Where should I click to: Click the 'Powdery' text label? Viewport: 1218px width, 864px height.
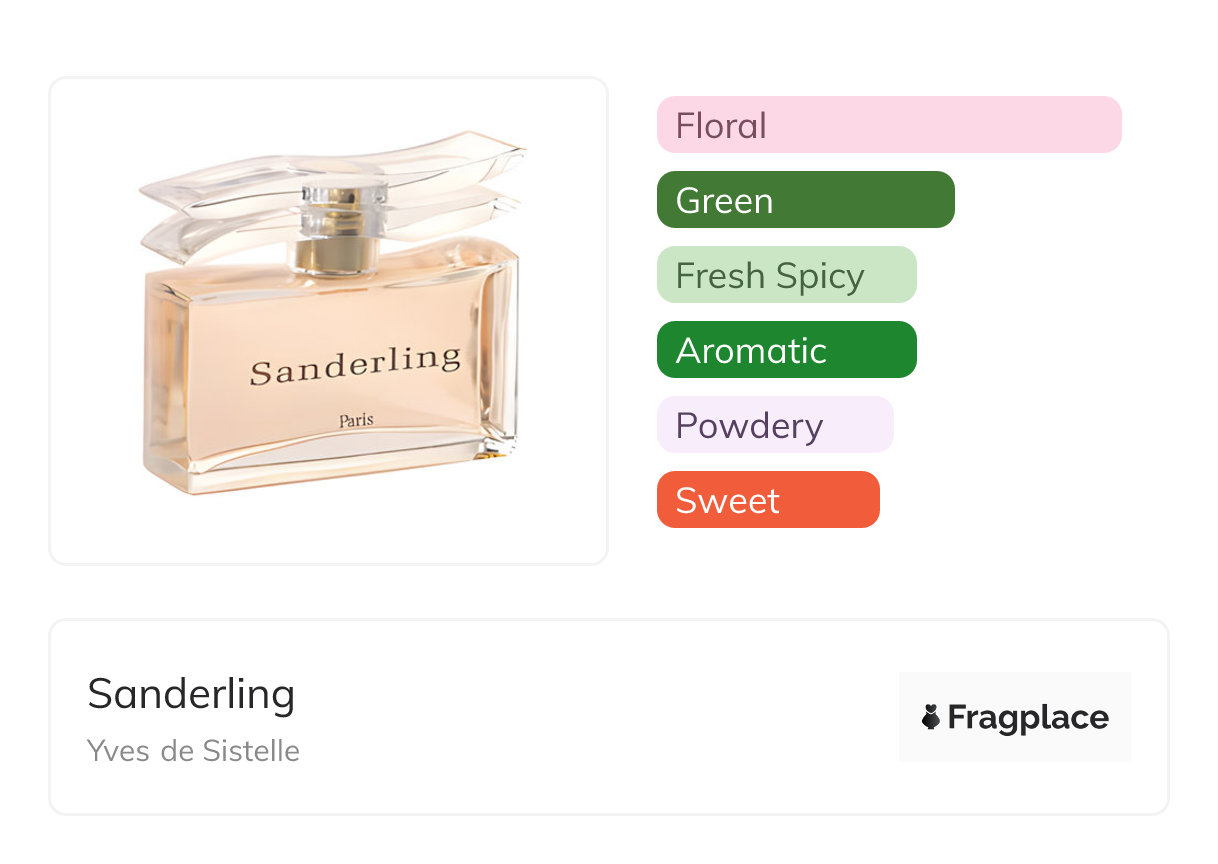tap(749, 426)
